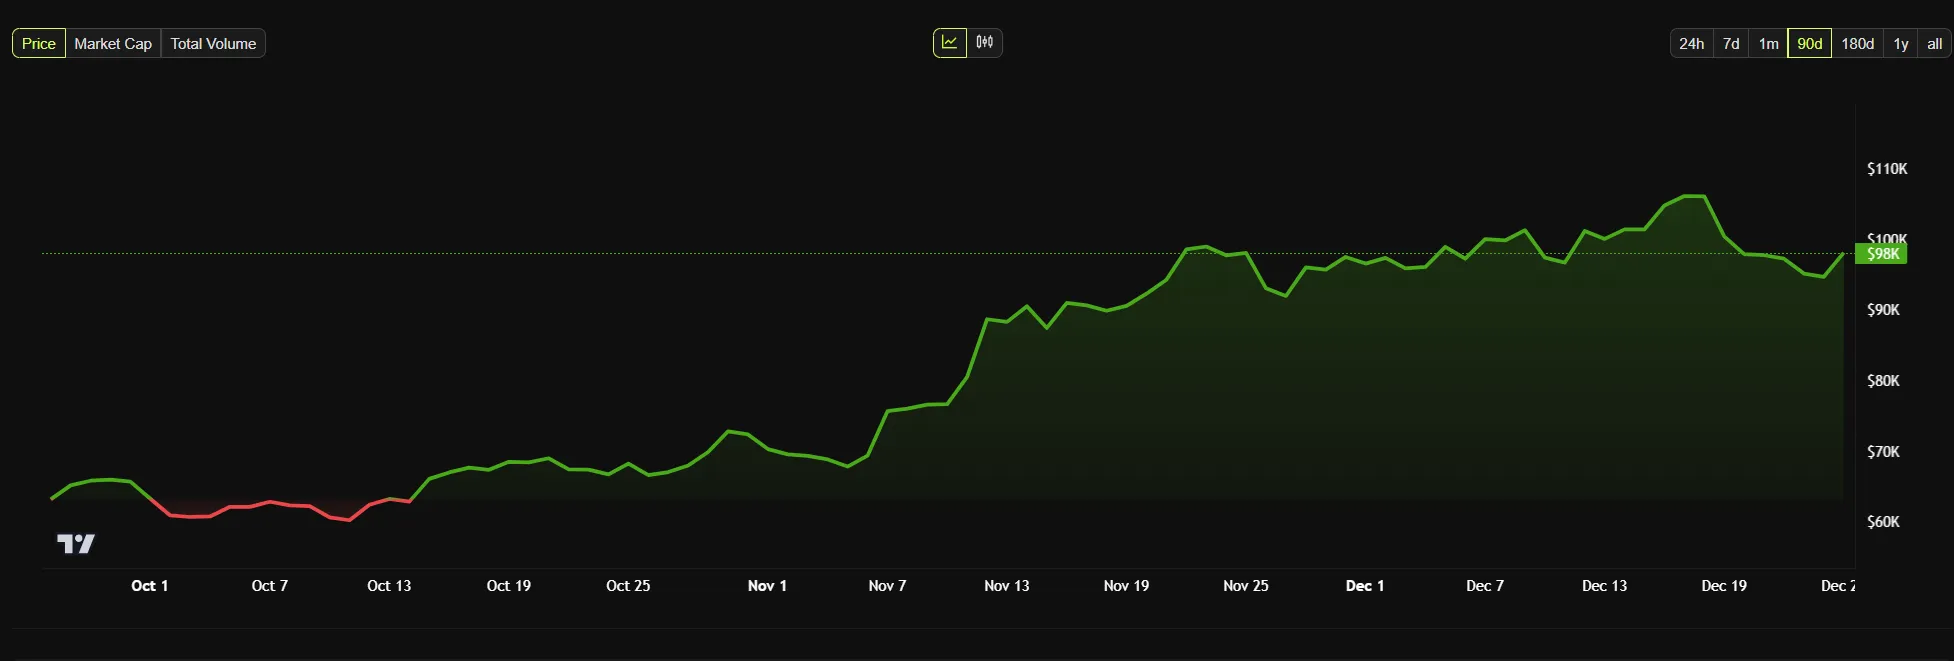
Task: Click the Dec 1 date label
Action: pos(1365,586)
